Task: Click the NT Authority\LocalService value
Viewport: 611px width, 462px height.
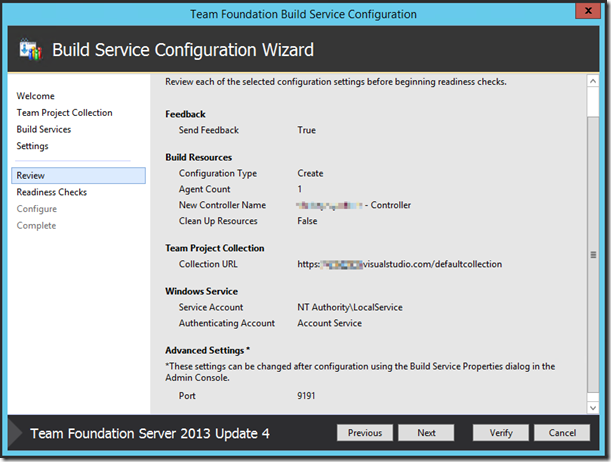Action: point(350,307)
